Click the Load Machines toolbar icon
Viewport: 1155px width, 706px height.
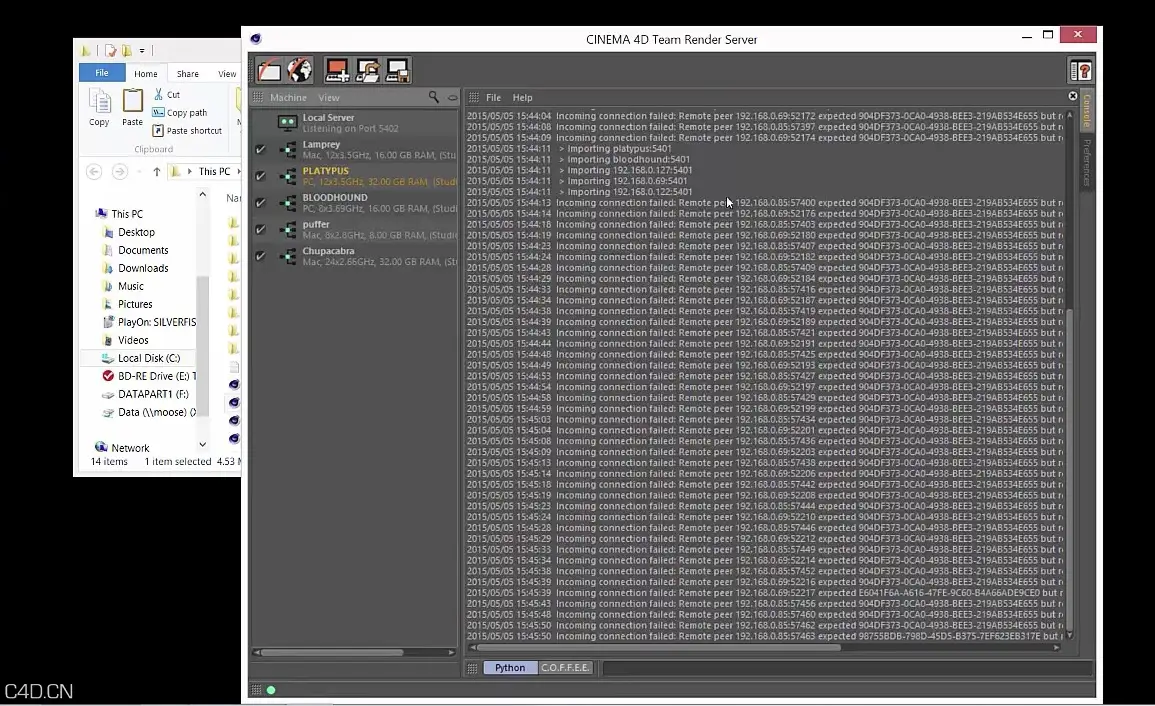point(368,70)
